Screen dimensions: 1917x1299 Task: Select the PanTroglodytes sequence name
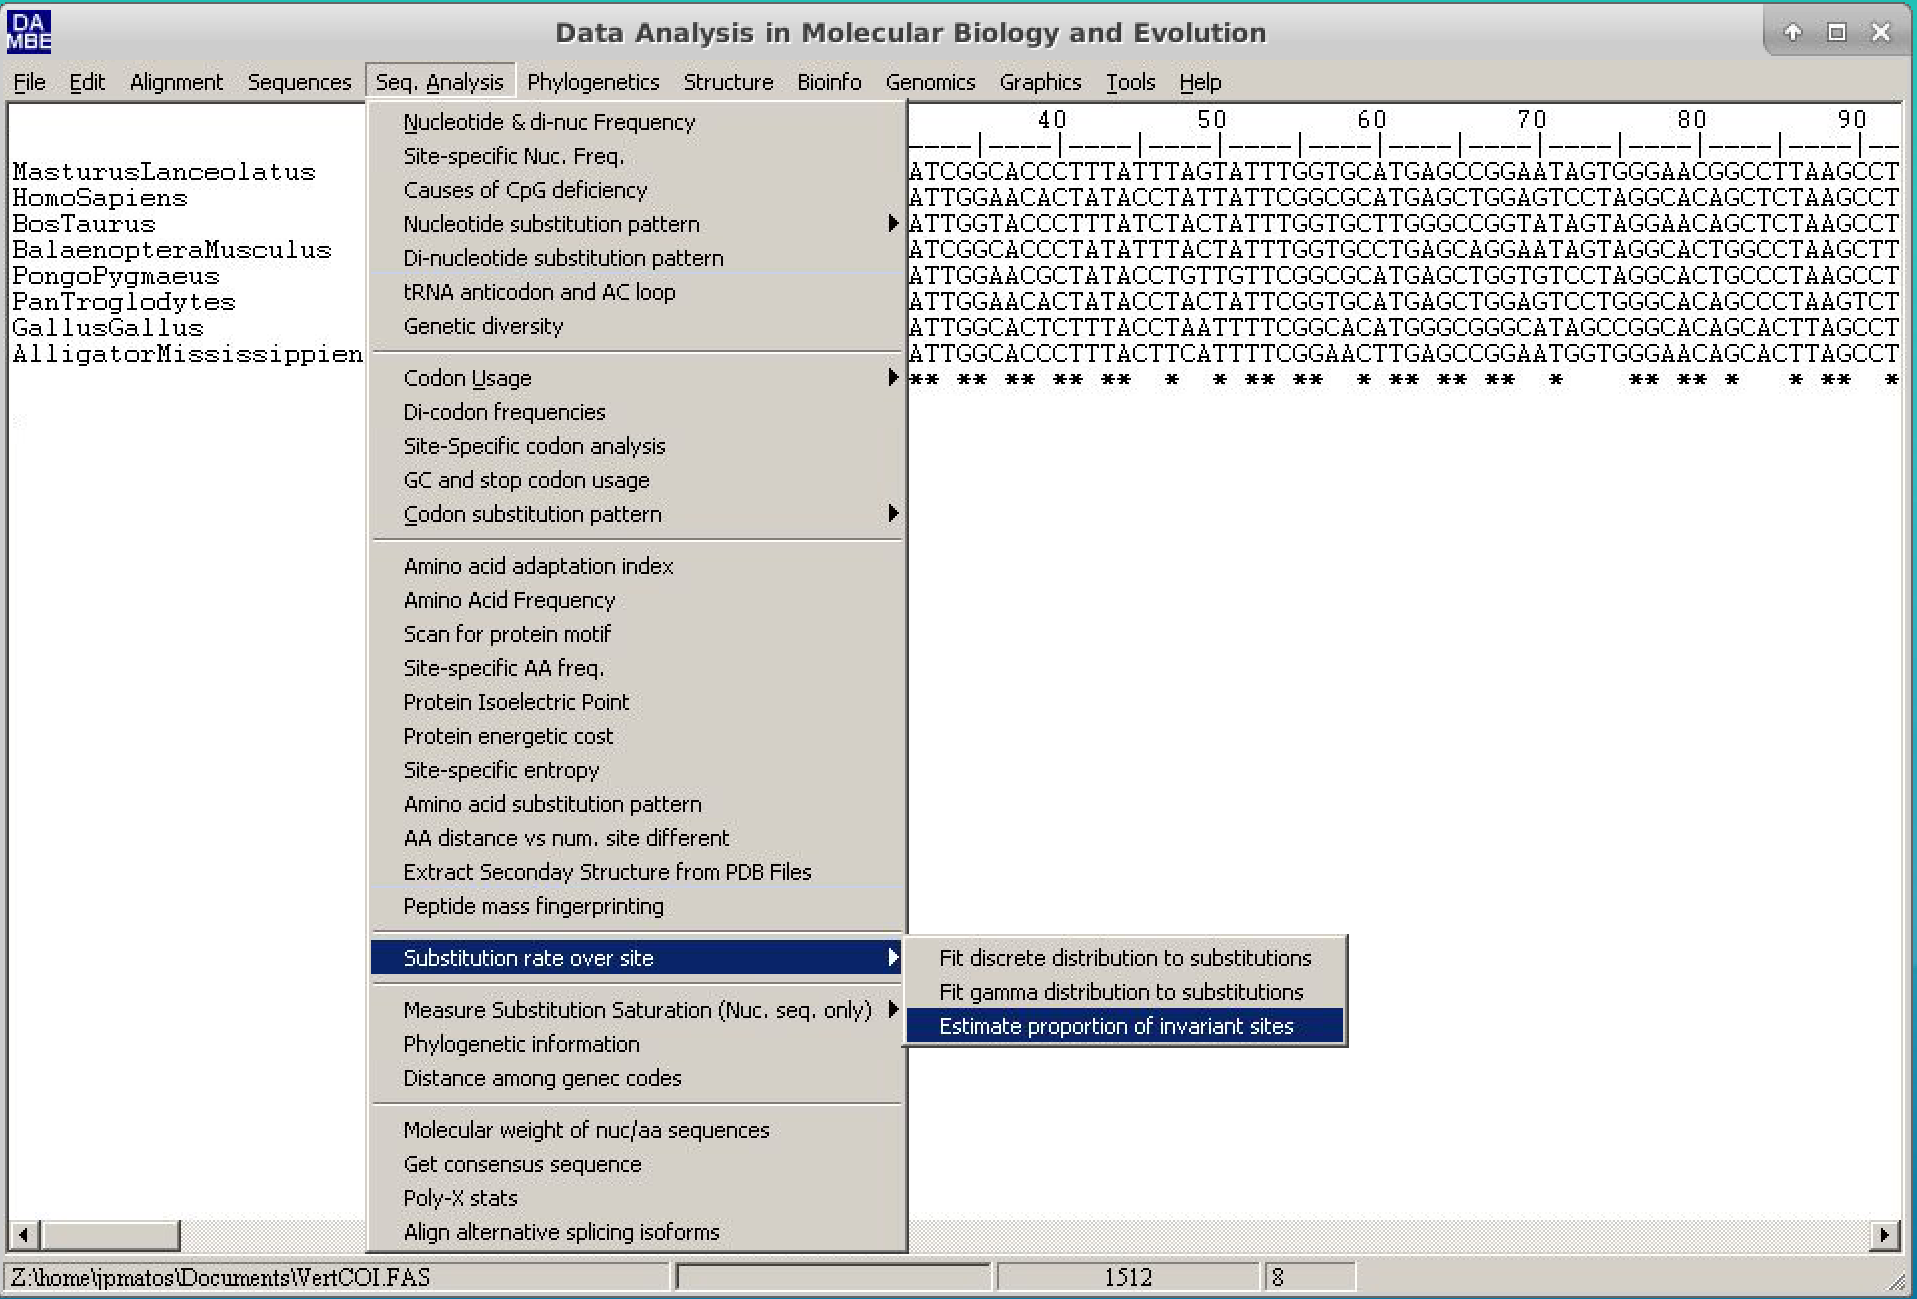124,302
